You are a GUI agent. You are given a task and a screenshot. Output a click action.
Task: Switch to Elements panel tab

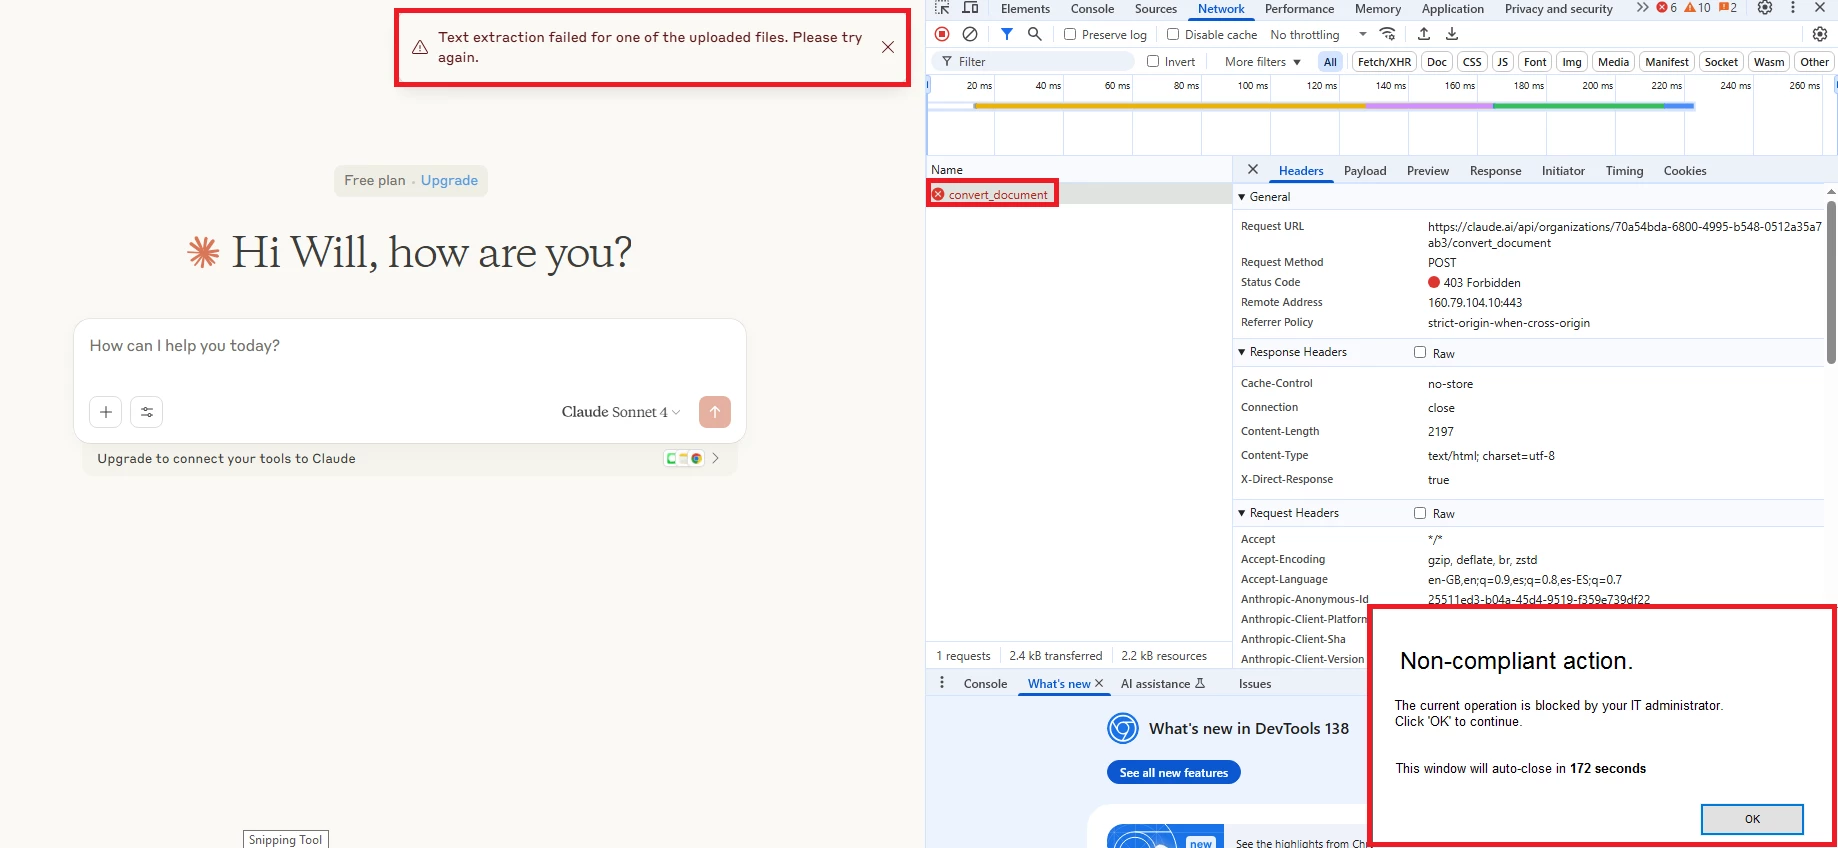pos(1025,9)
